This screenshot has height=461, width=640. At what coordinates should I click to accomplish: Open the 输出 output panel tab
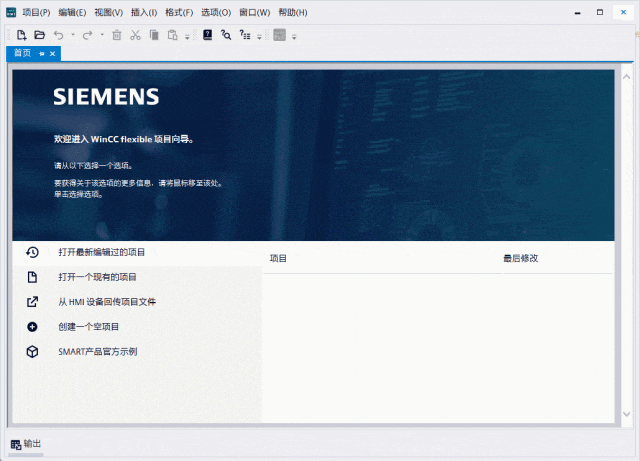tap(26, 444)
